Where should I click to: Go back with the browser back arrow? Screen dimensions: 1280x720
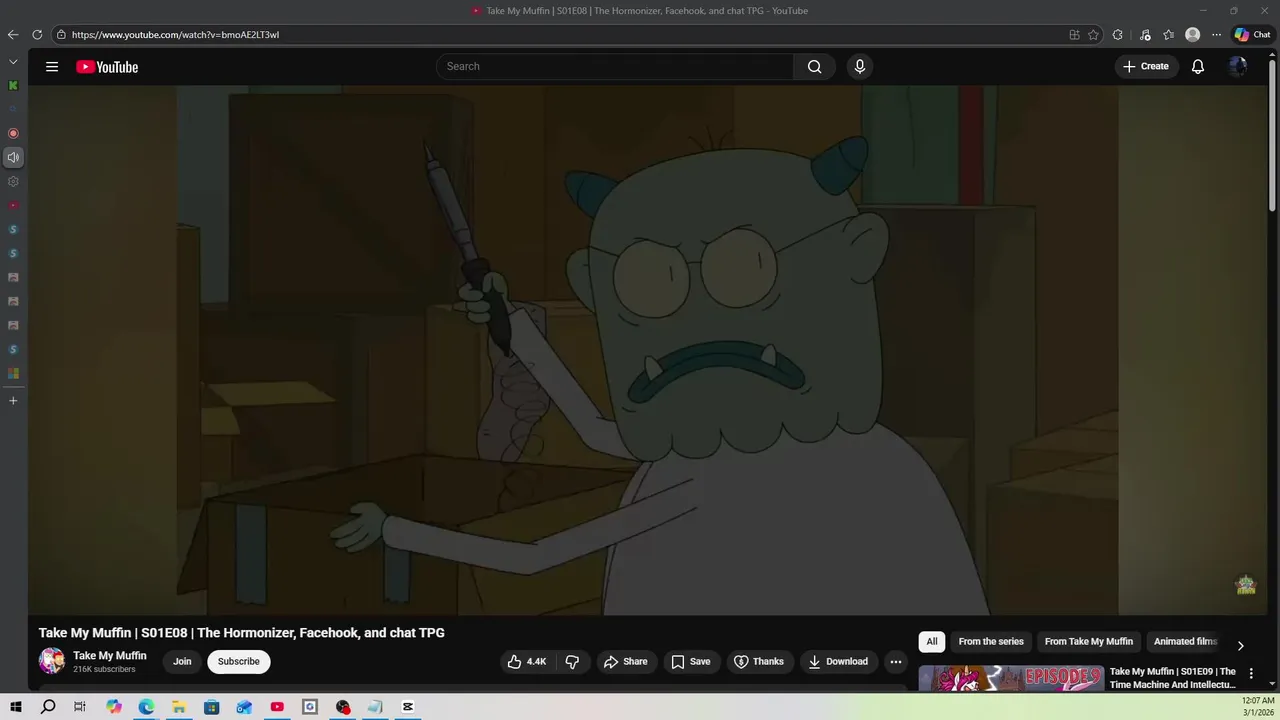[13, 34]
